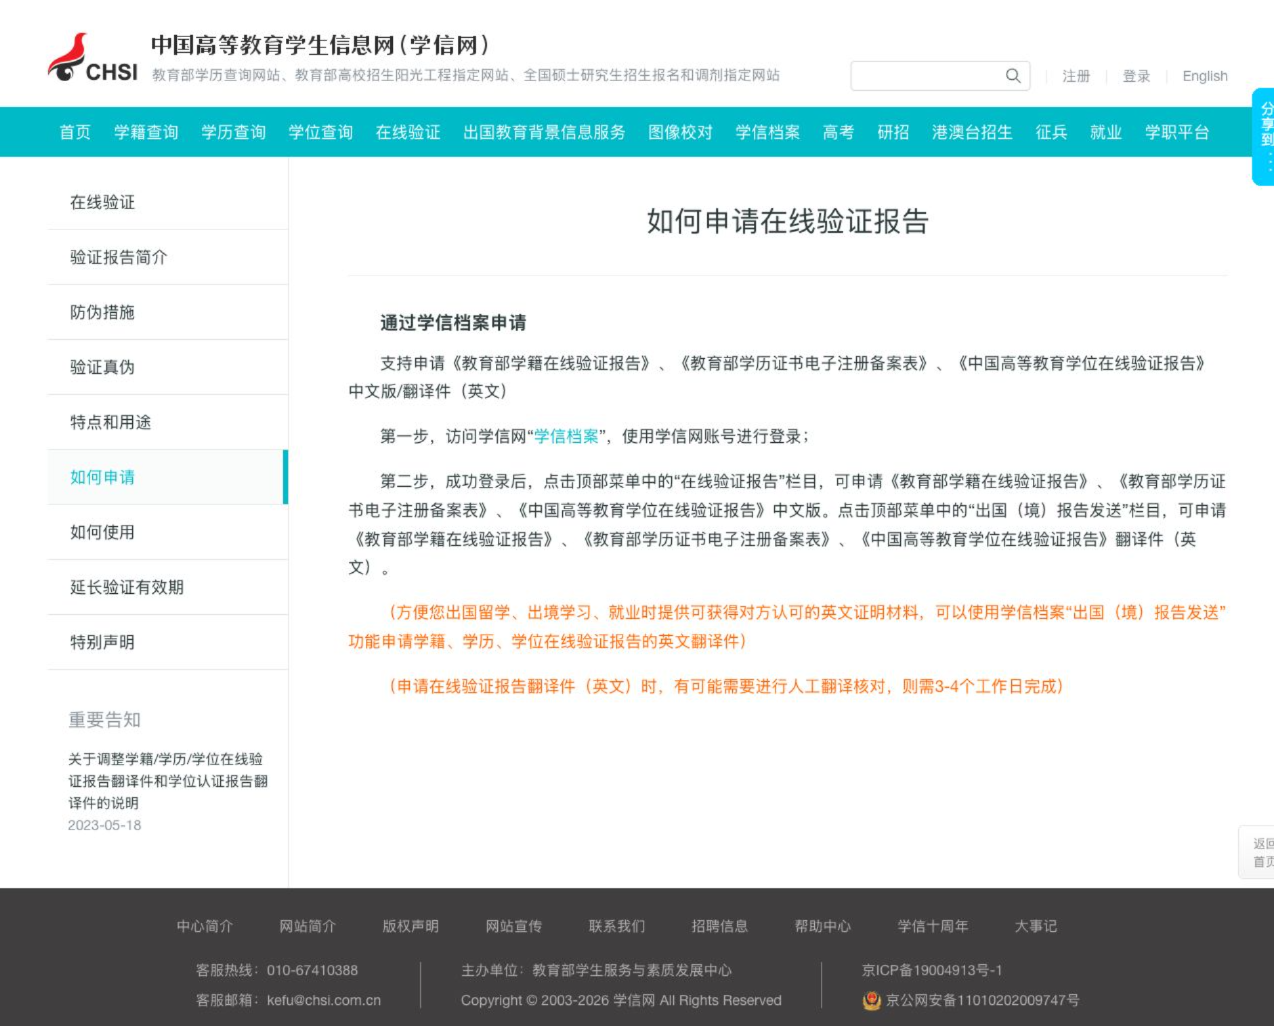Focus the site search box
Screen dimensions: 1274x1026
pyautogui.click(x=940, y=76)
